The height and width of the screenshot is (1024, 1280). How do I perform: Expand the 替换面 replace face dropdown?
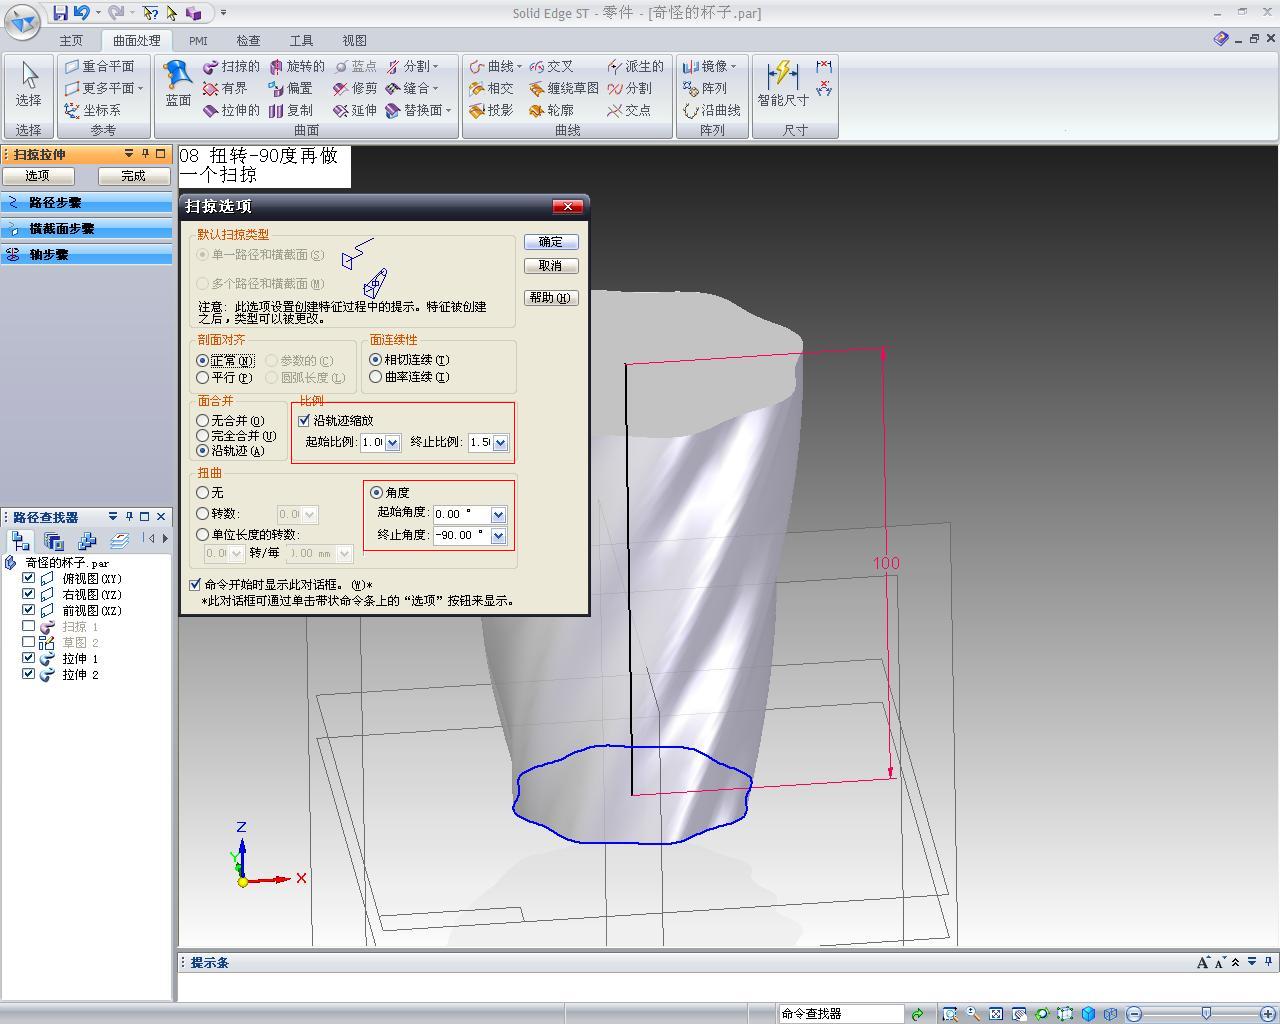click(448, 110)
